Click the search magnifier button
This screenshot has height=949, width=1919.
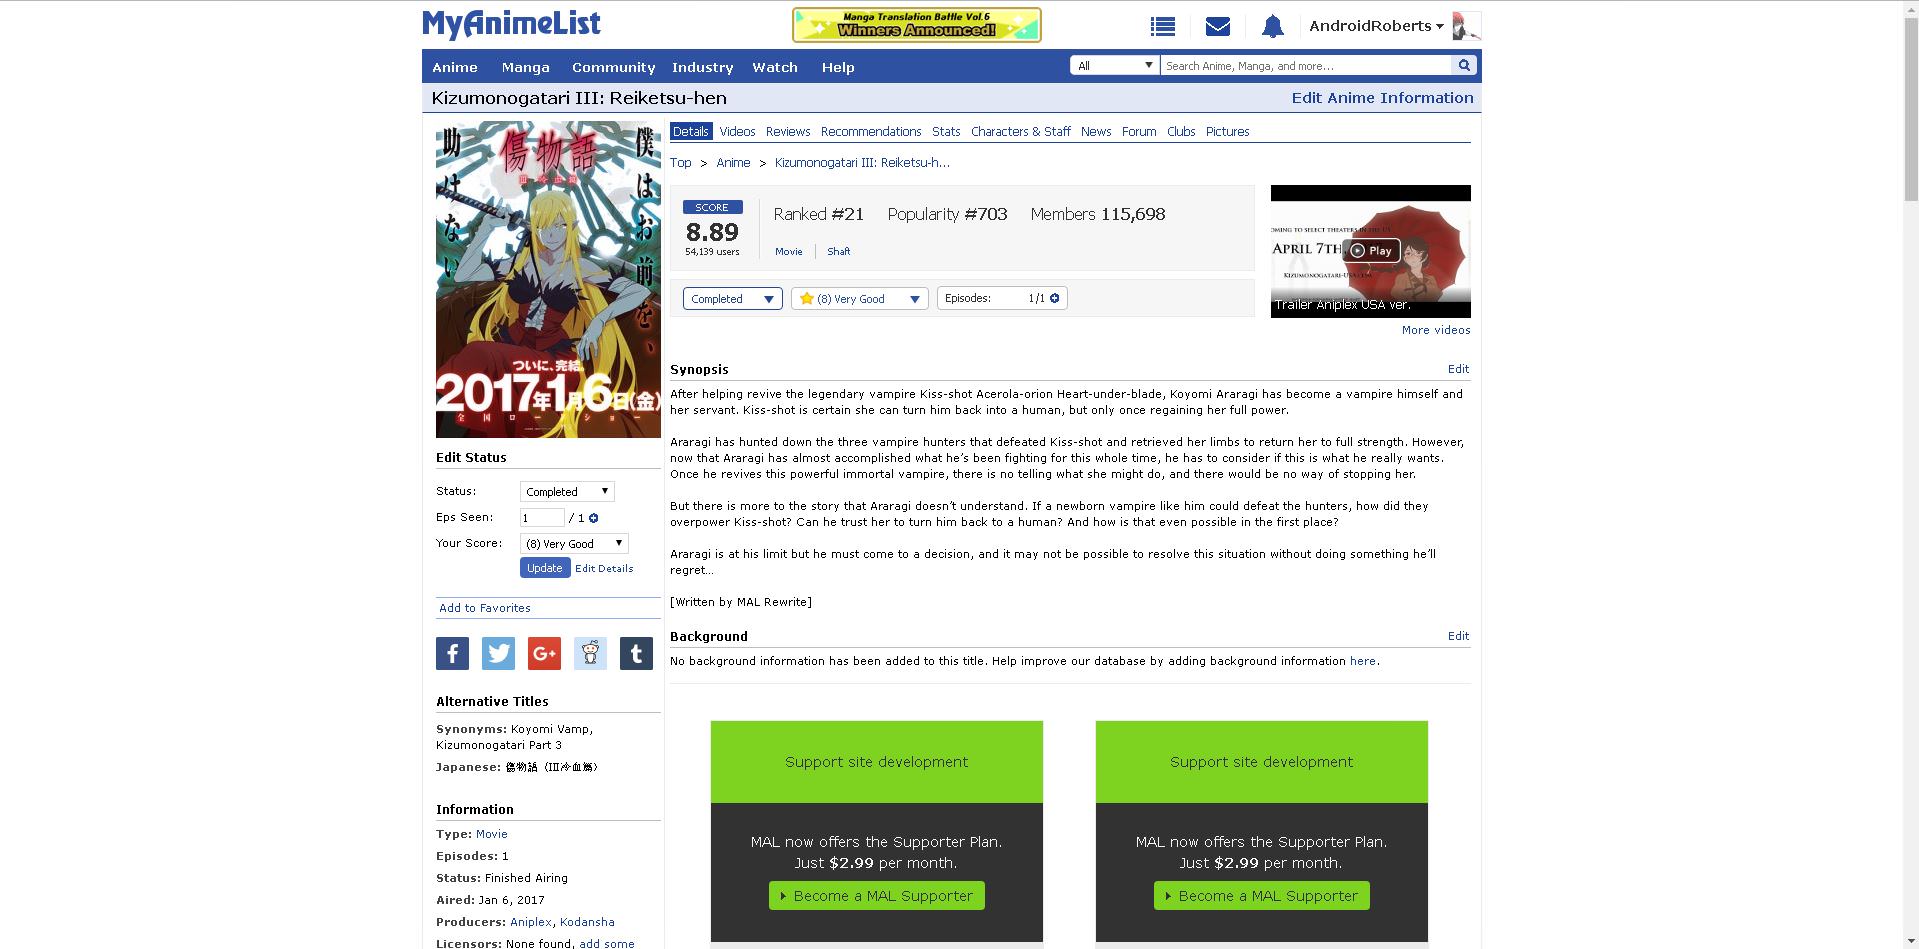[x=1464, y=66]
